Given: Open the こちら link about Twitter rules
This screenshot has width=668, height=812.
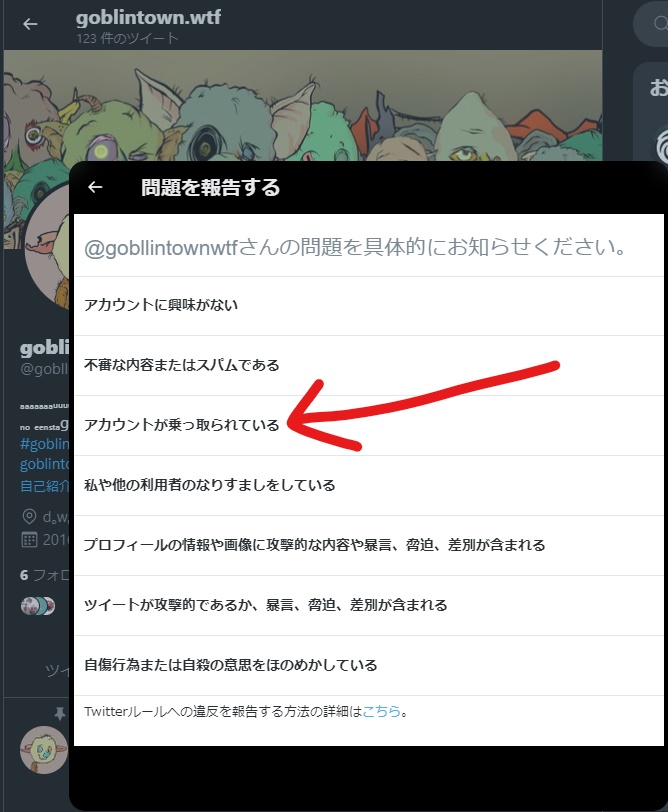Looking at the screenshot, I should click(382, 712).
